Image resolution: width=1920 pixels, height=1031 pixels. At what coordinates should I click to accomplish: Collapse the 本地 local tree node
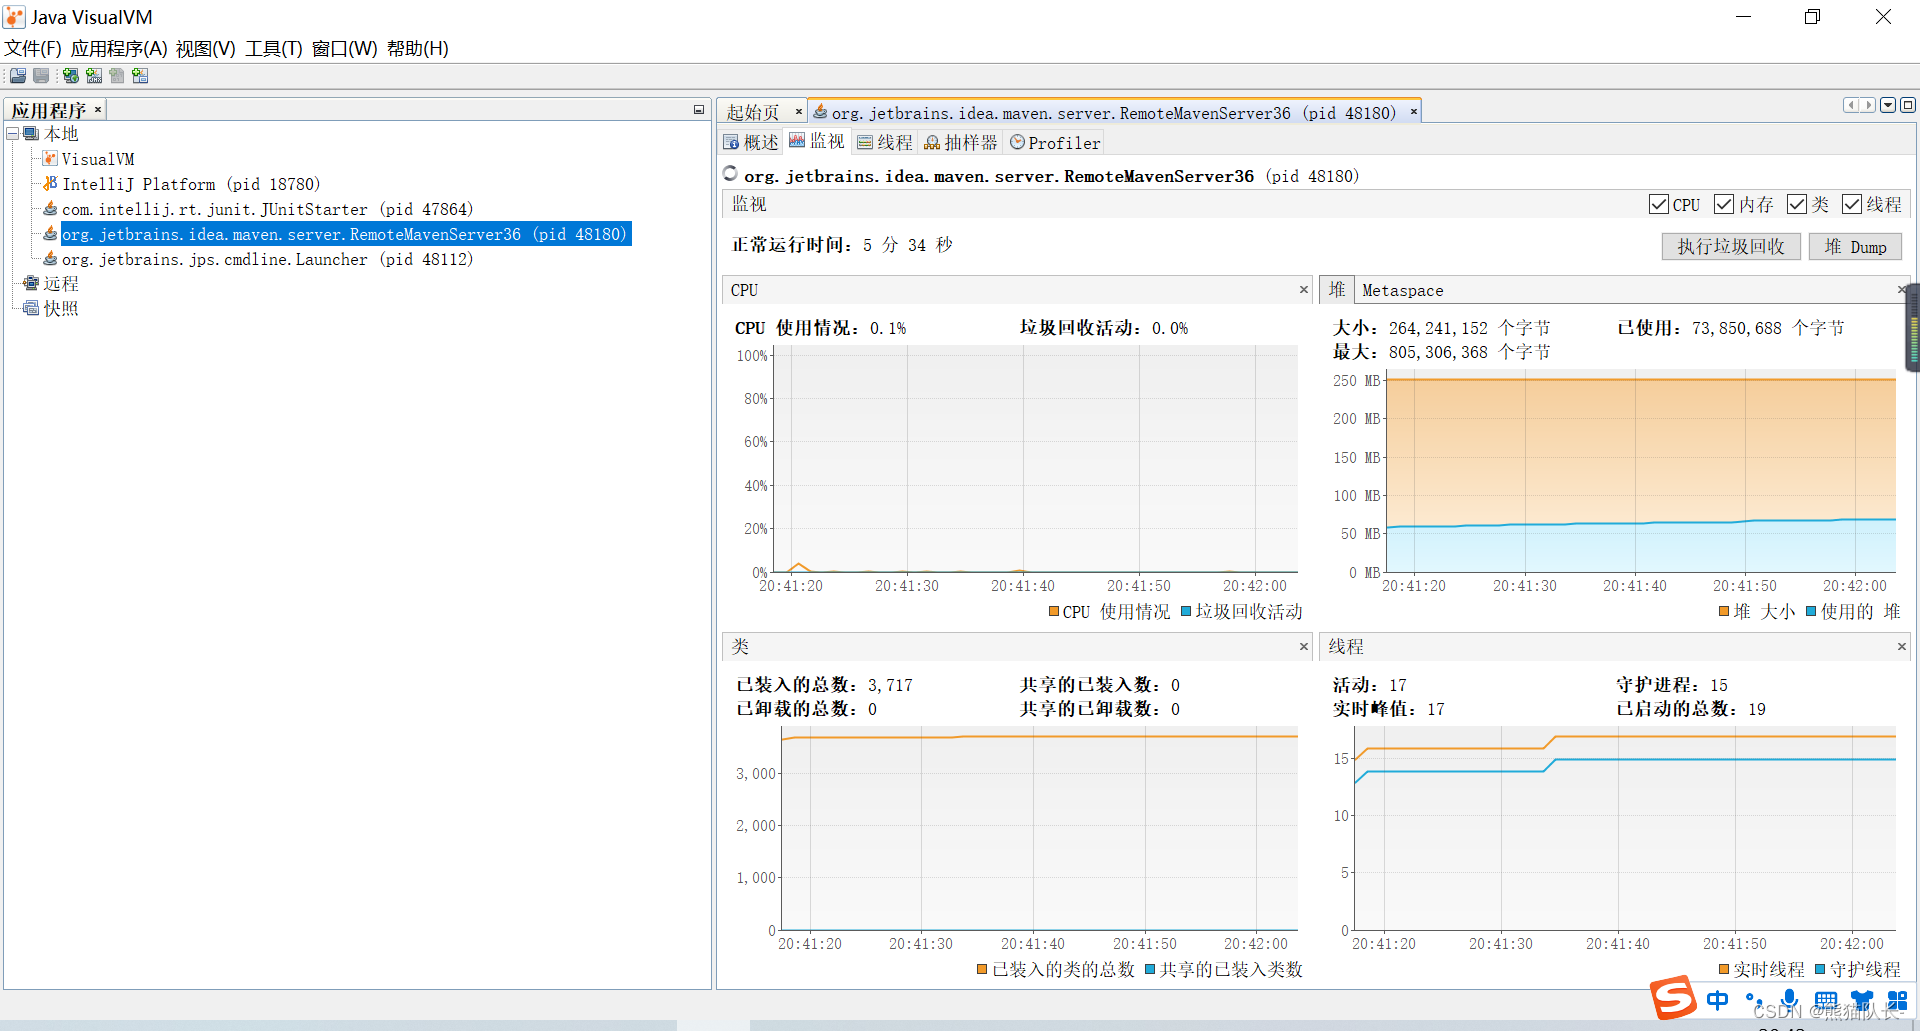pyautogui.click(x=13, y=134)
